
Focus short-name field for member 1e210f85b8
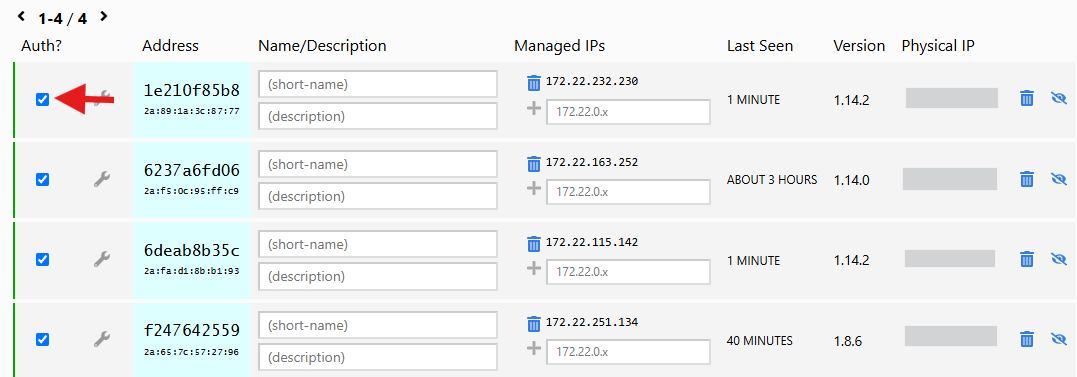tap(378, 84)
